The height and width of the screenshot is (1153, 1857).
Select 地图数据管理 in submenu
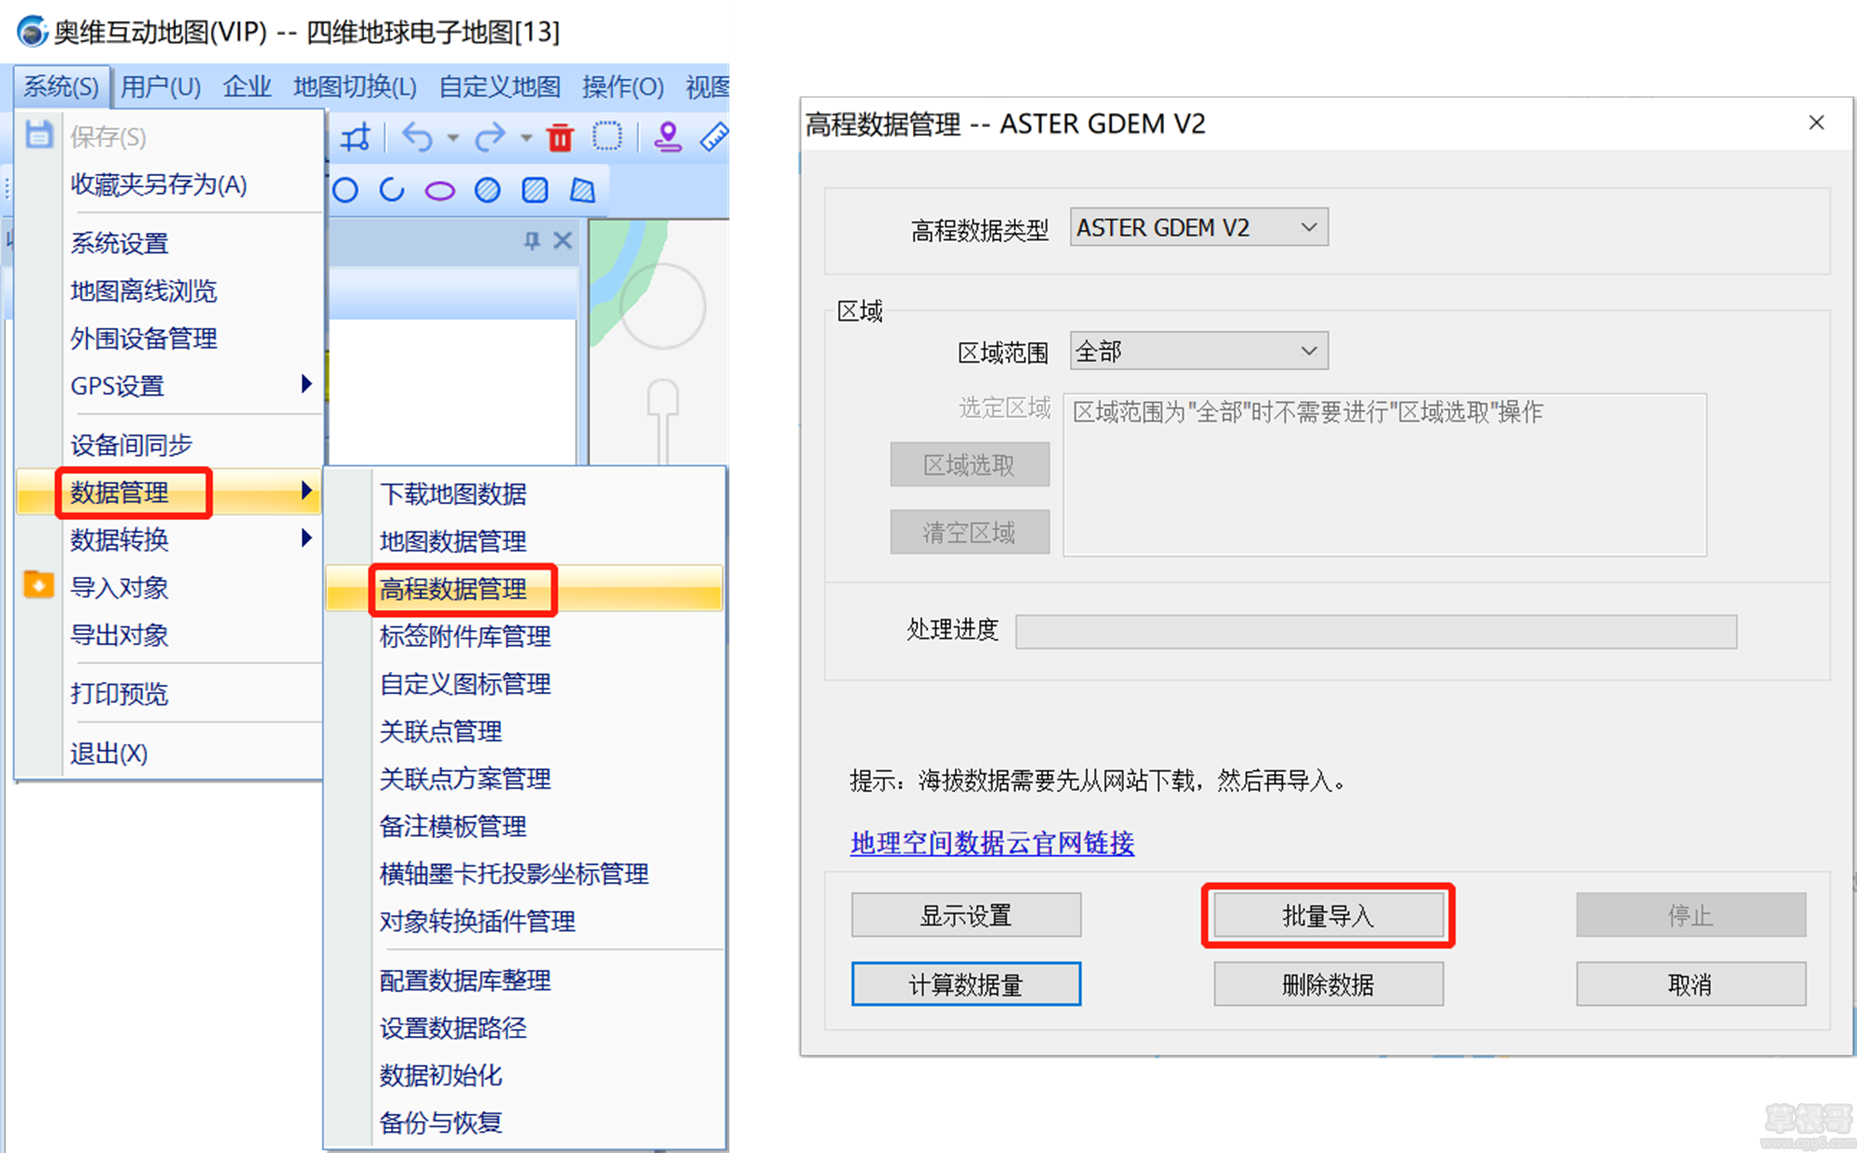pyautogui.click(x=524, y=541)
